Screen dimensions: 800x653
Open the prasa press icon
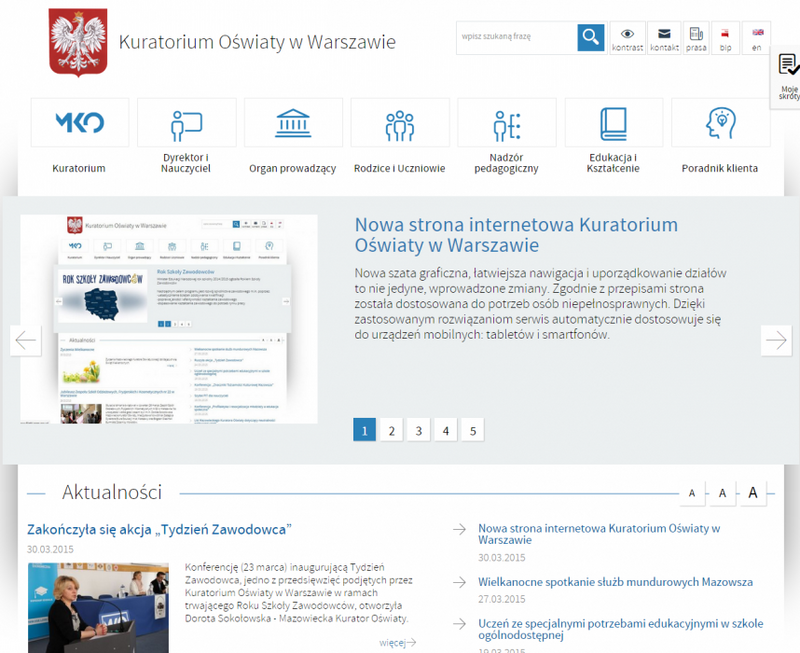pyautogui.click(x=696, y=38)
